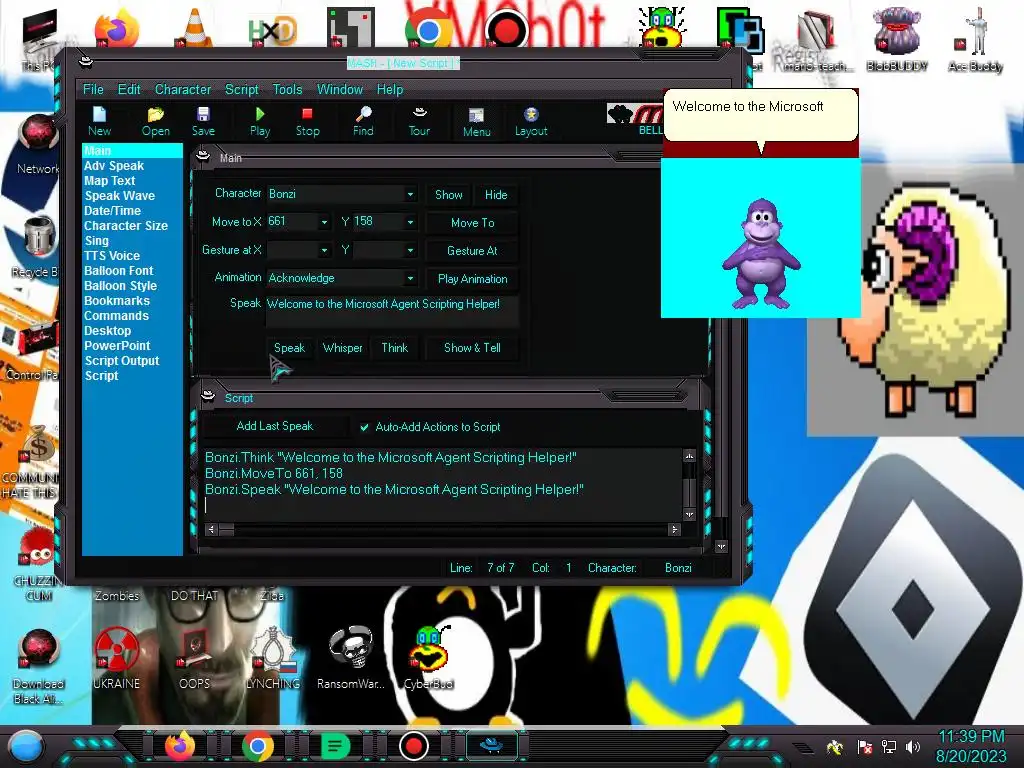Image resolution: width=1024 pixels, height=768 pixels.
Task: Click into the Speak text field
Action: point(392,312)
